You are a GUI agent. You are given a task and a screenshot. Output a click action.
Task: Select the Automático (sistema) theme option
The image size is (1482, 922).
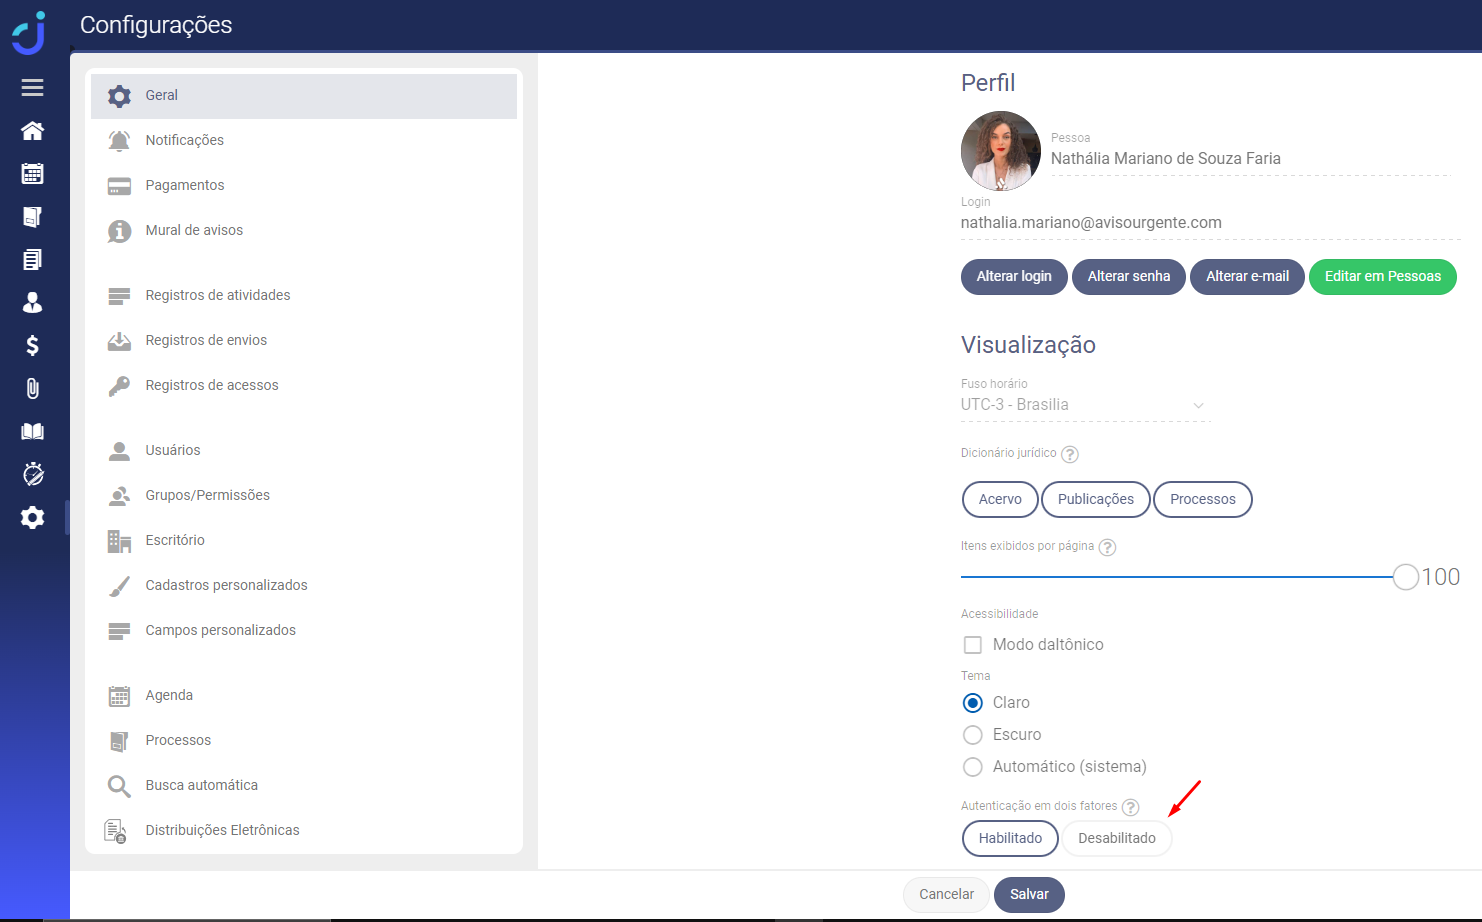(x=972, y=767)
